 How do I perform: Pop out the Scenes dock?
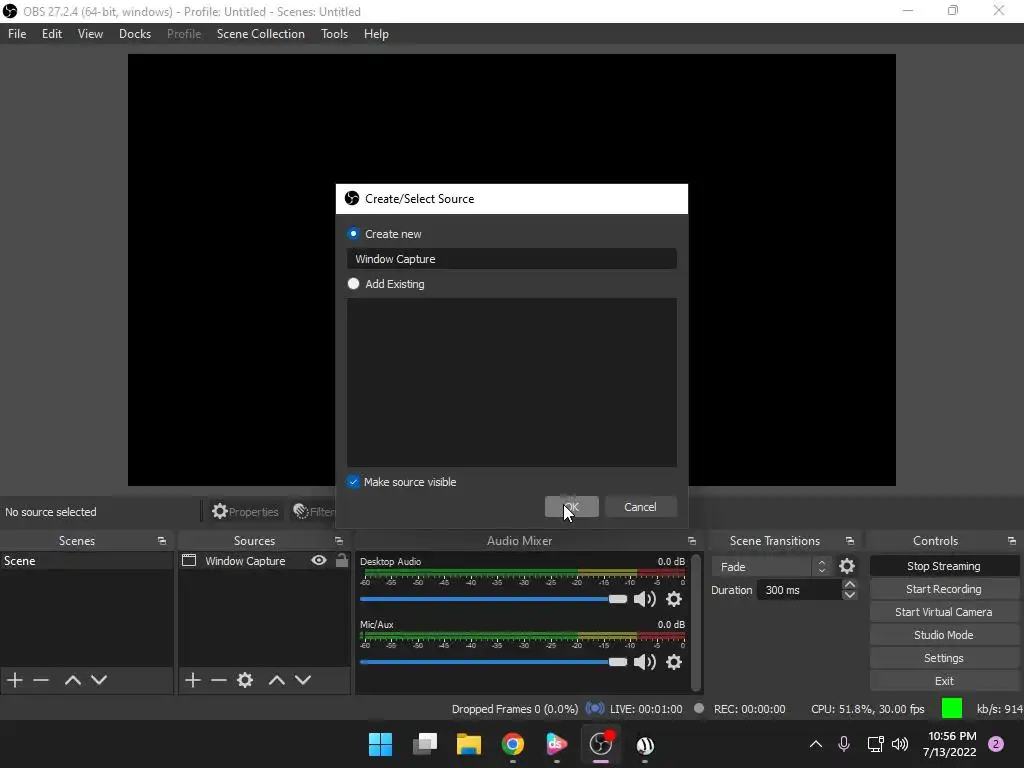162,541
